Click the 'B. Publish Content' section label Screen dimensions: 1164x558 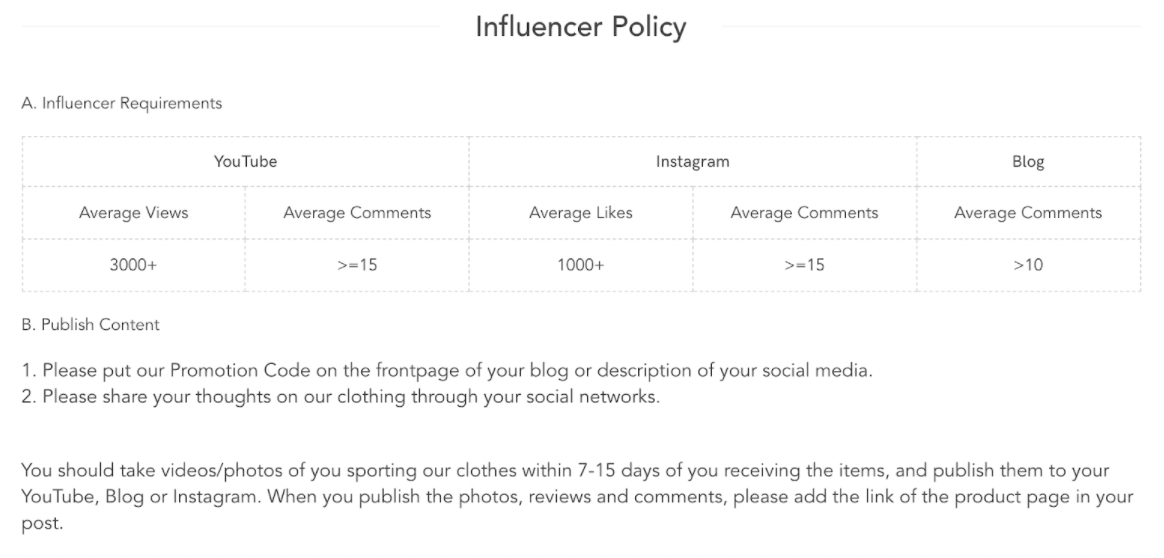pos(90,325)
